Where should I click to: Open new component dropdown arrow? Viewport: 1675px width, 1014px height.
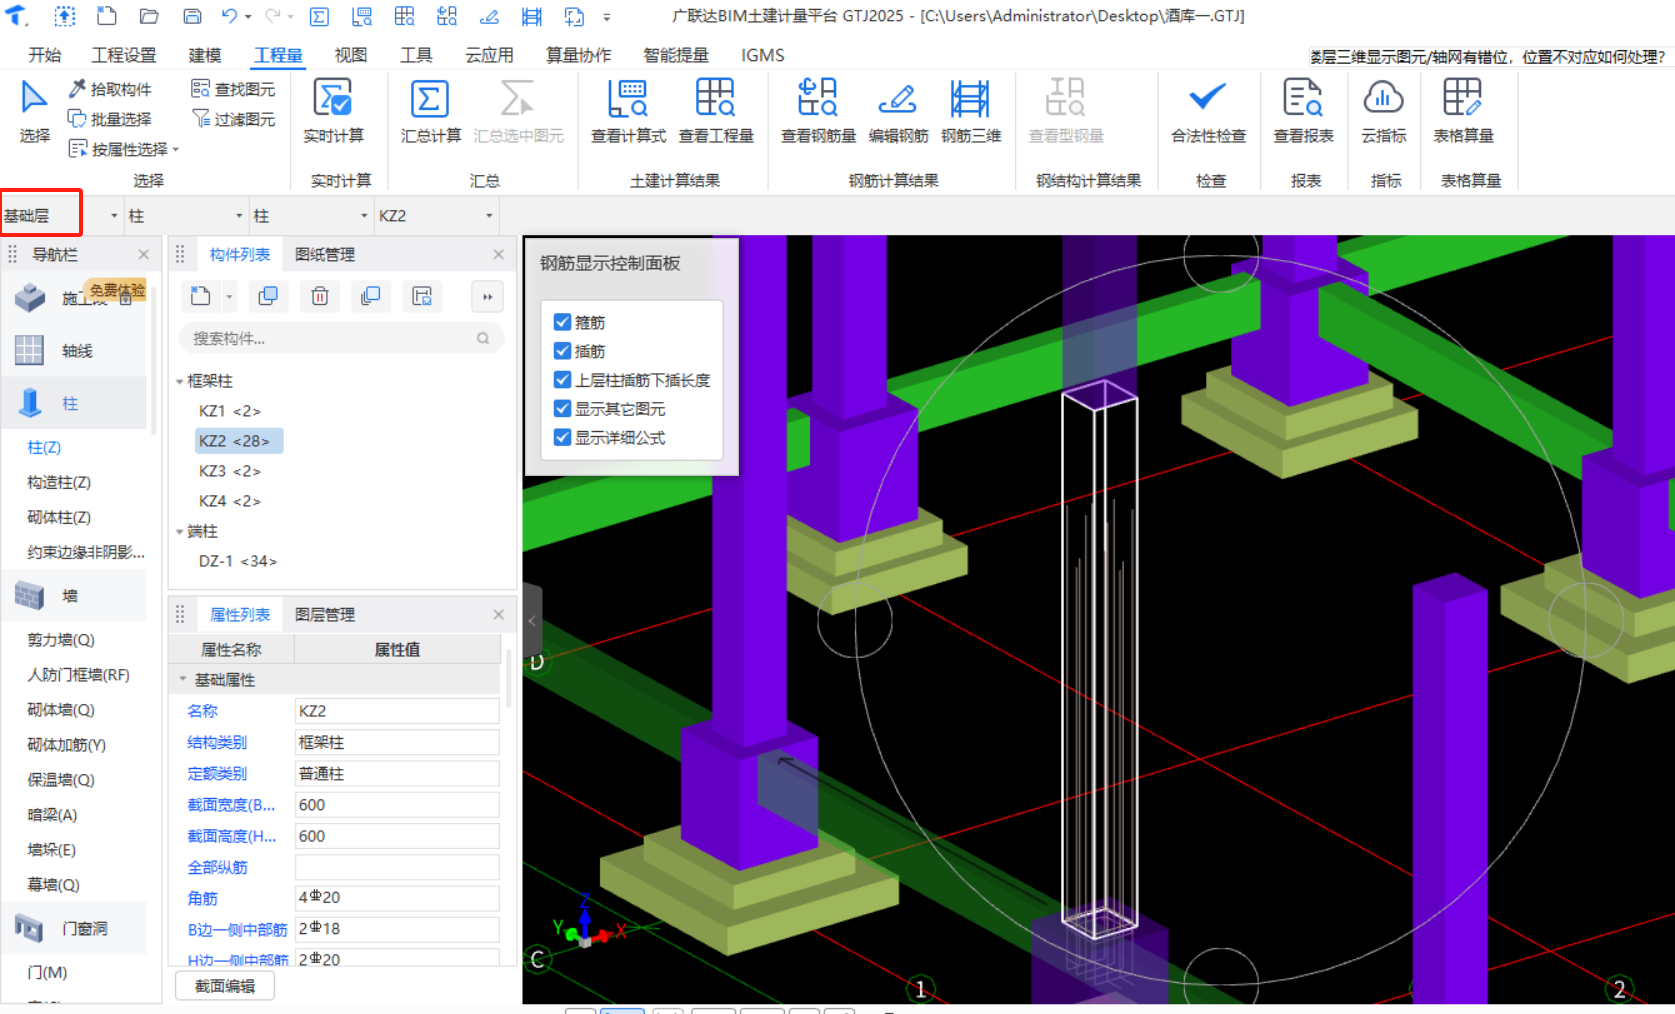[229, 297]
